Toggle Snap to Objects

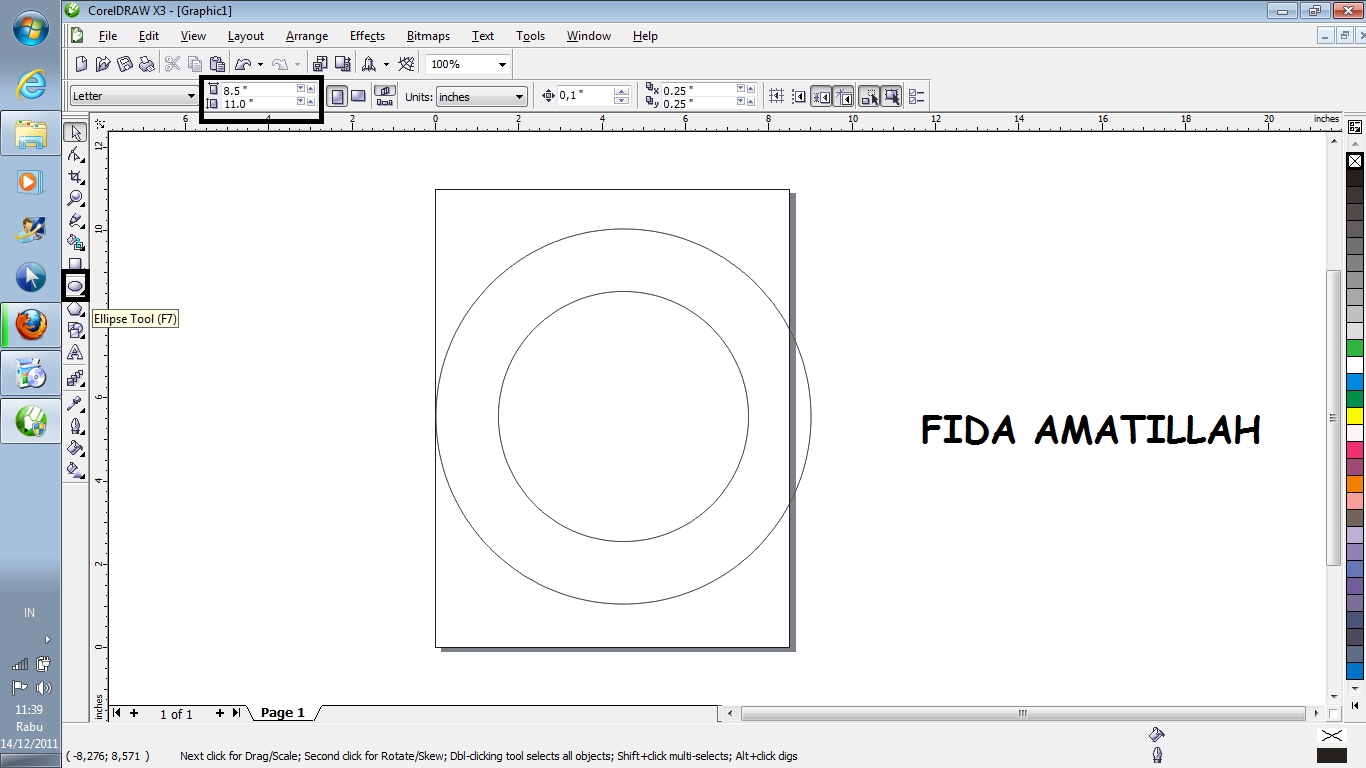point(821,96)
